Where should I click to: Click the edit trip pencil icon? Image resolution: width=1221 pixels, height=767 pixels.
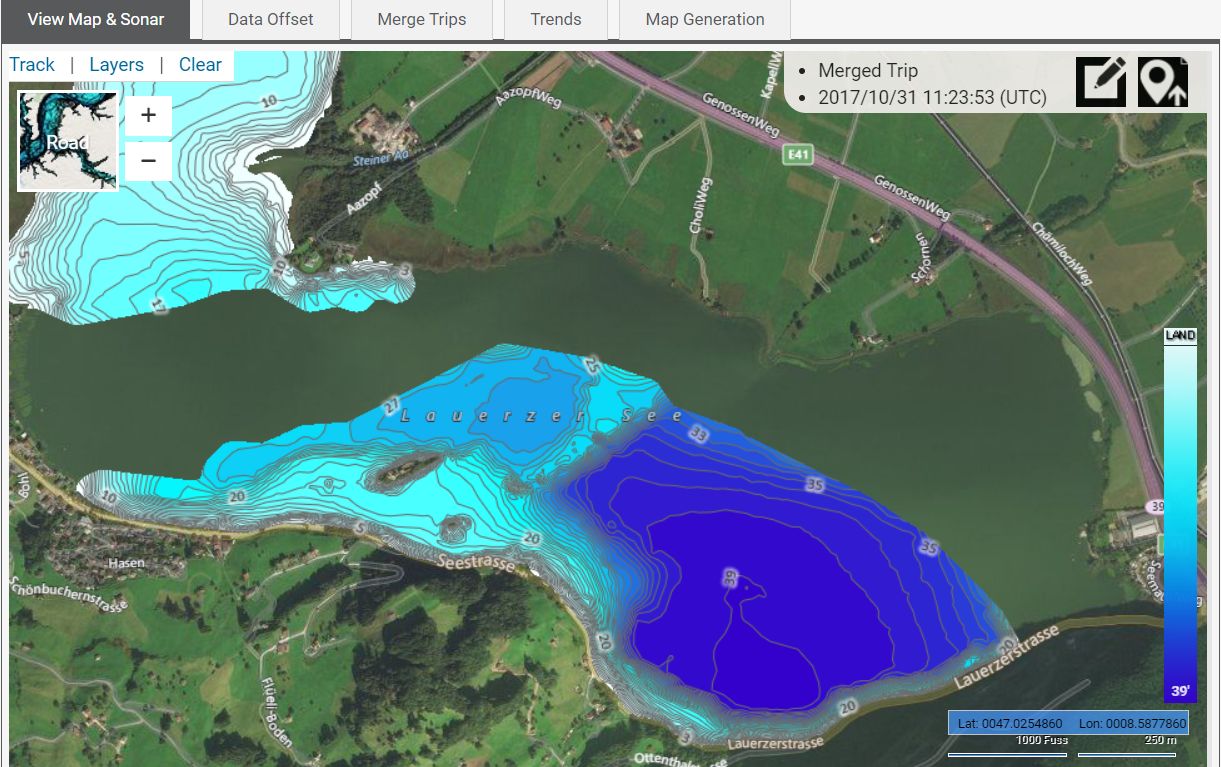point(1101,82)
